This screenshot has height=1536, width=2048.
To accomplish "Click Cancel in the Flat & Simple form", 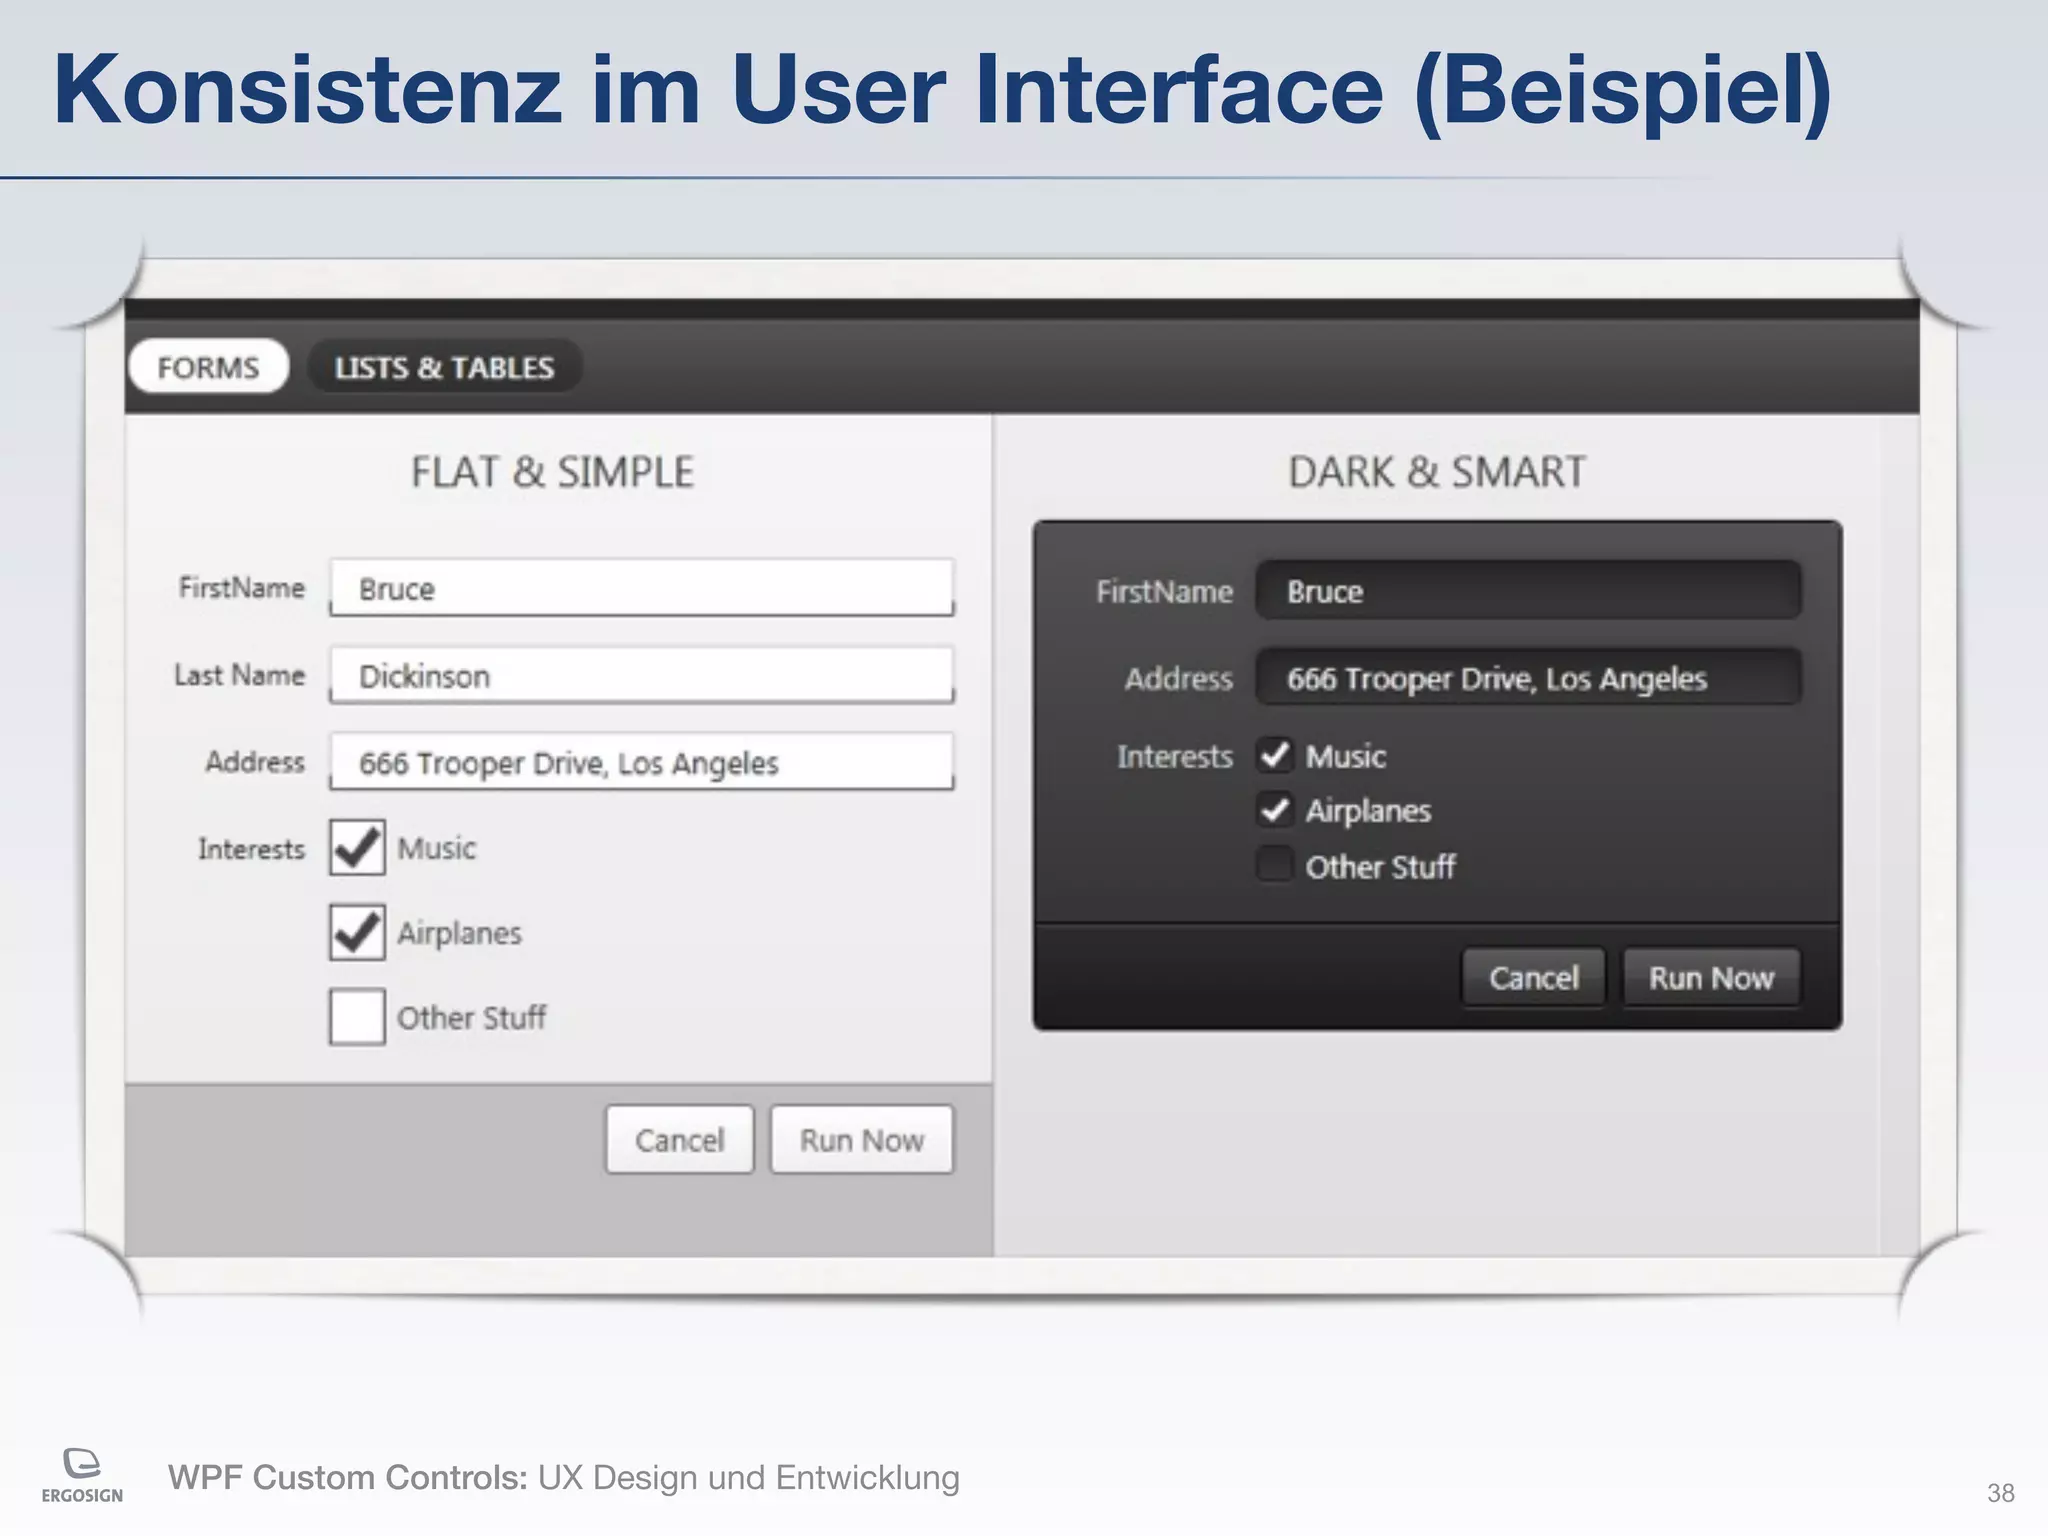I will click(x=680, y=1139).
